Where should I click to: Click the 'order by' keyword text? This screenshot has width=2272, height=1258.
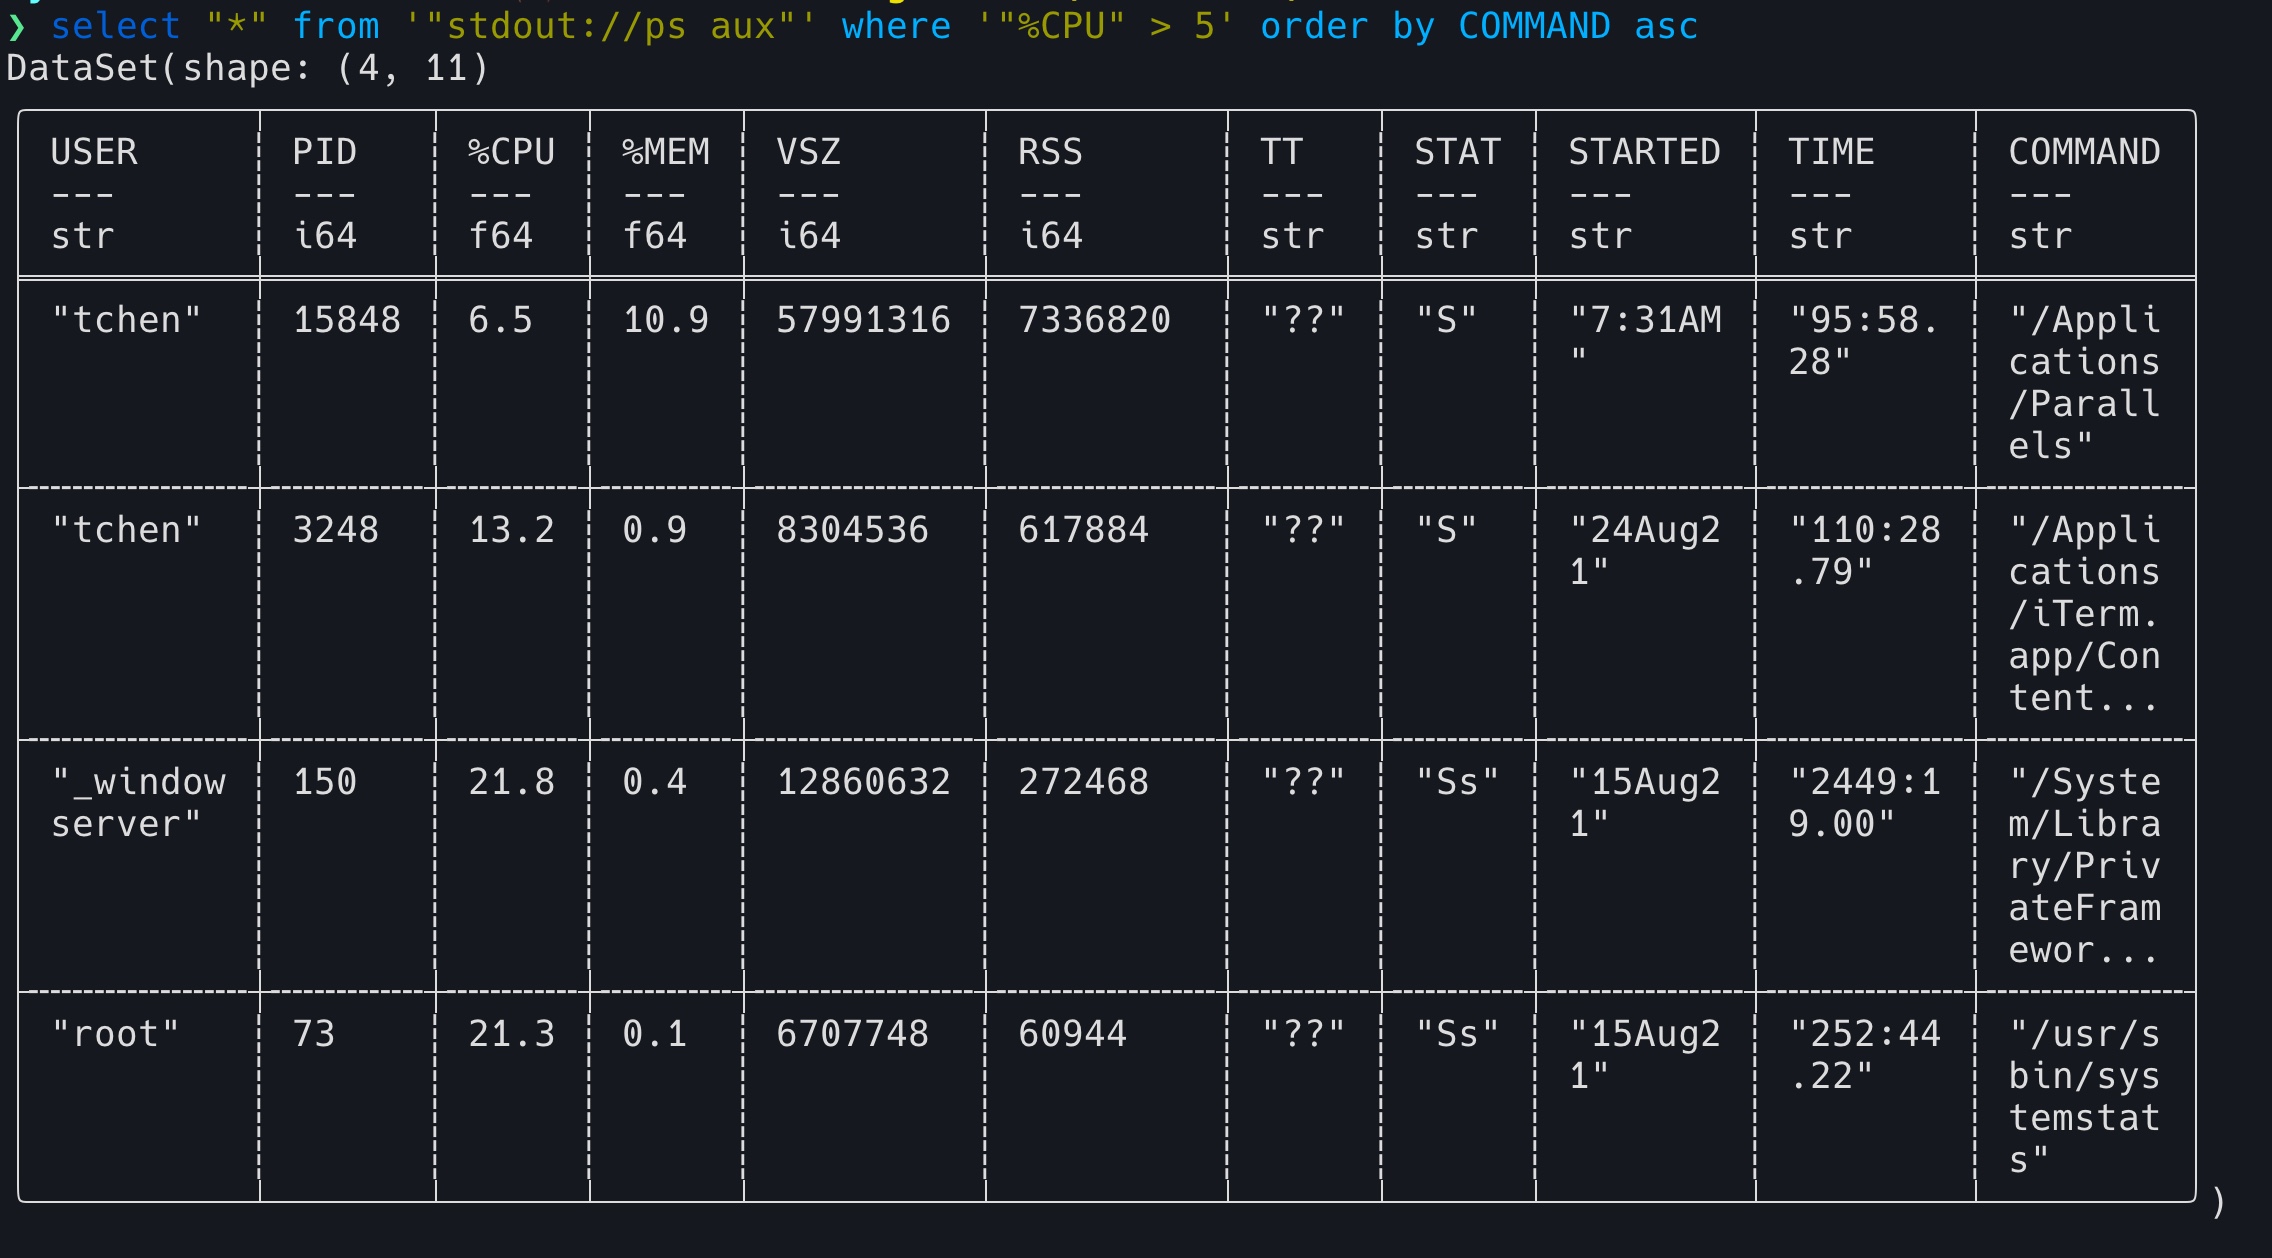coord(1347,26)
